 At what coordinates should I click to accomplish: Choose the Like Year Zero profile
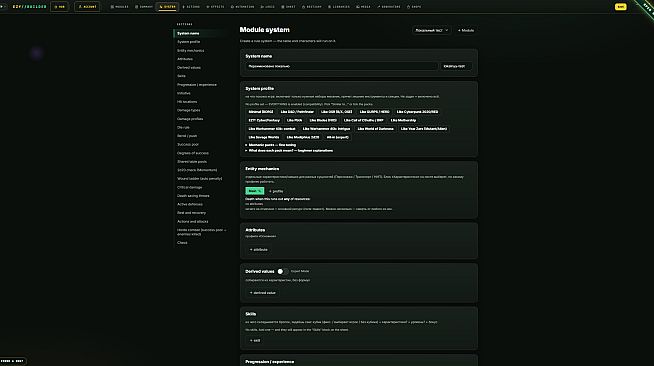(x=424, y=129)
